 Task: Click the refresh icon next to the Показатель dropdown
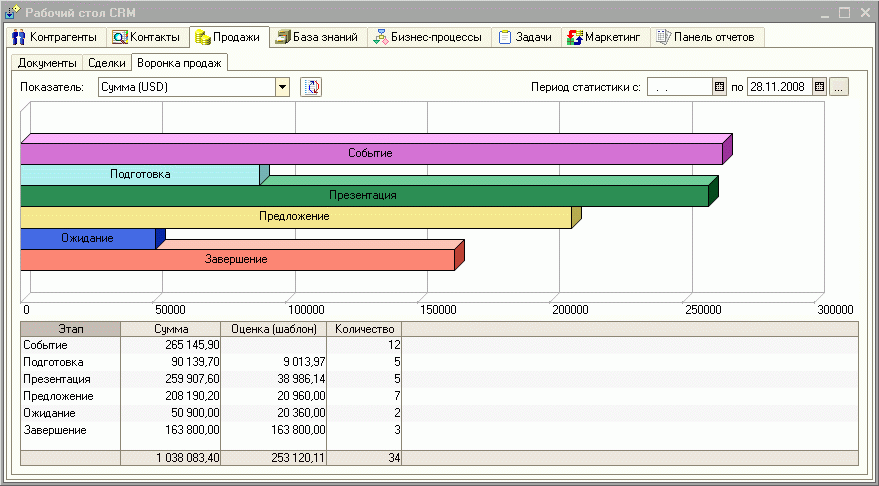point(311,87)
